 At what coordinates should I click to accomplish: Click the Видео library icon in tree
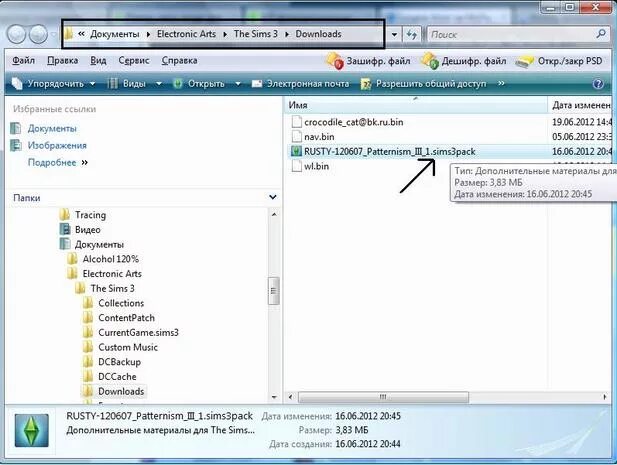[x=65, y=229]
